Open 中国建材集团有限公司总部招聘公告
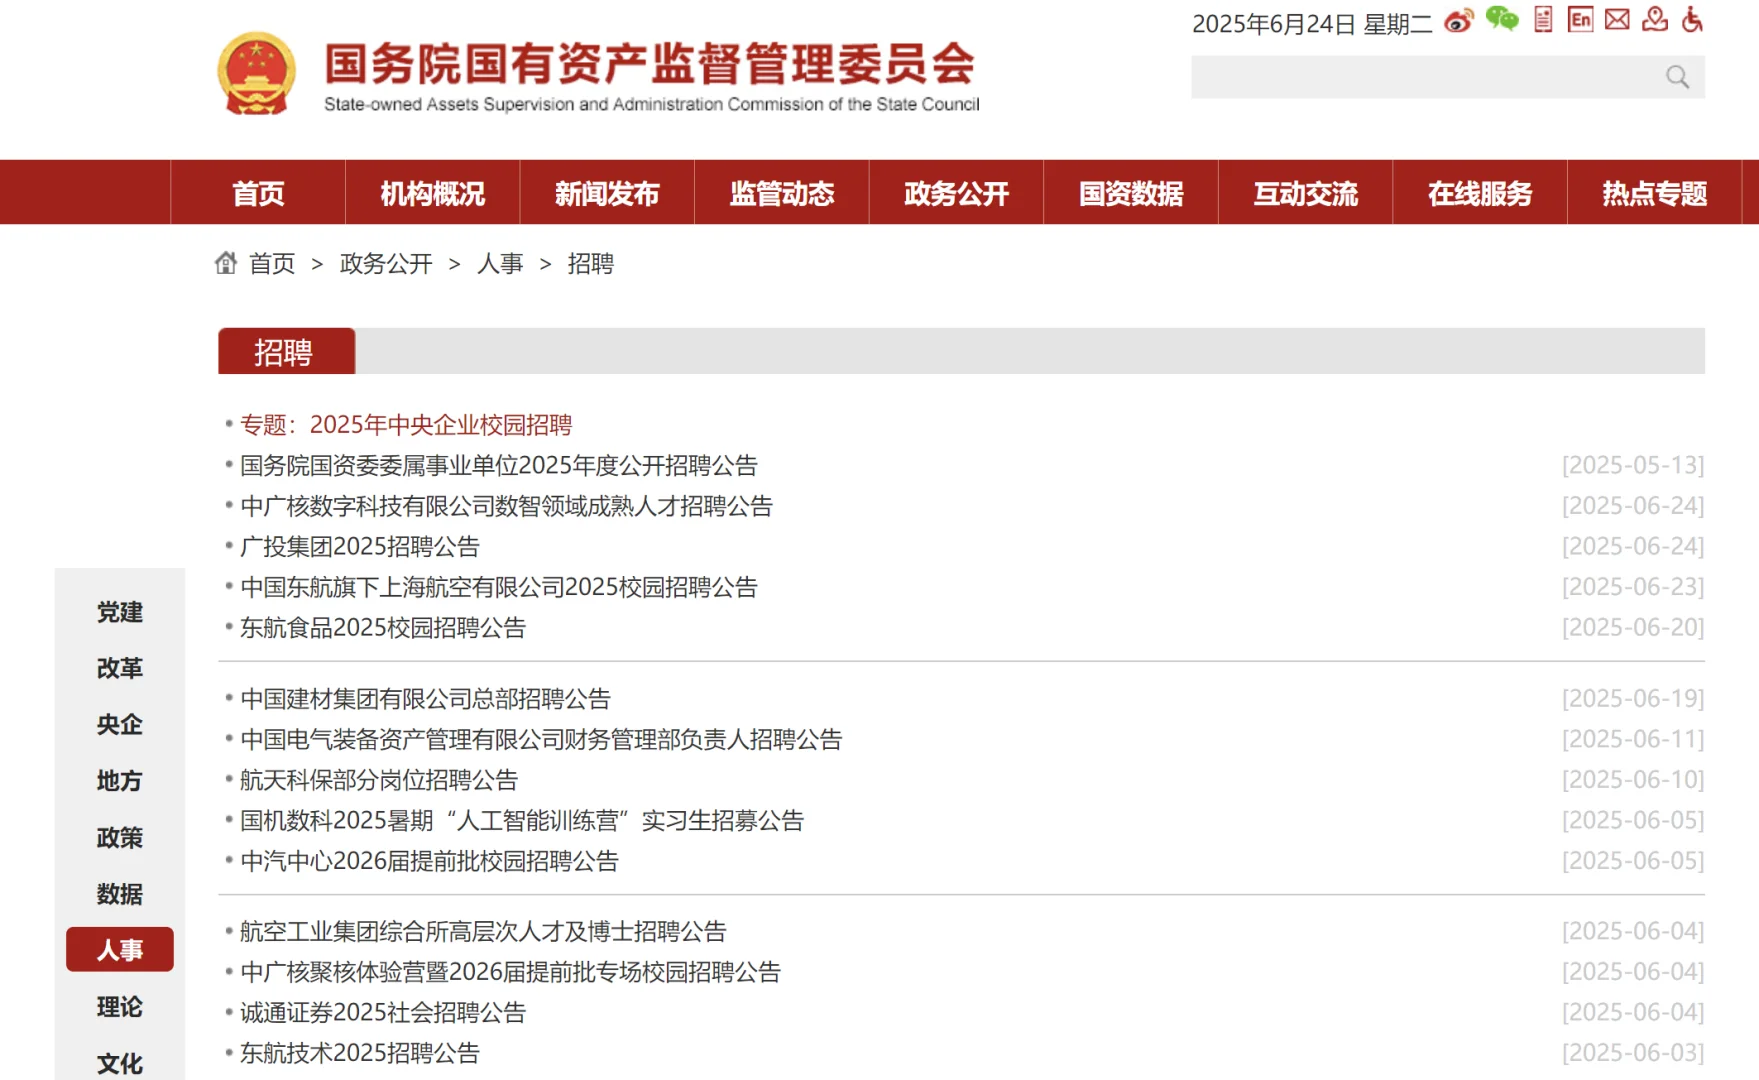 (x=425, y=699)
